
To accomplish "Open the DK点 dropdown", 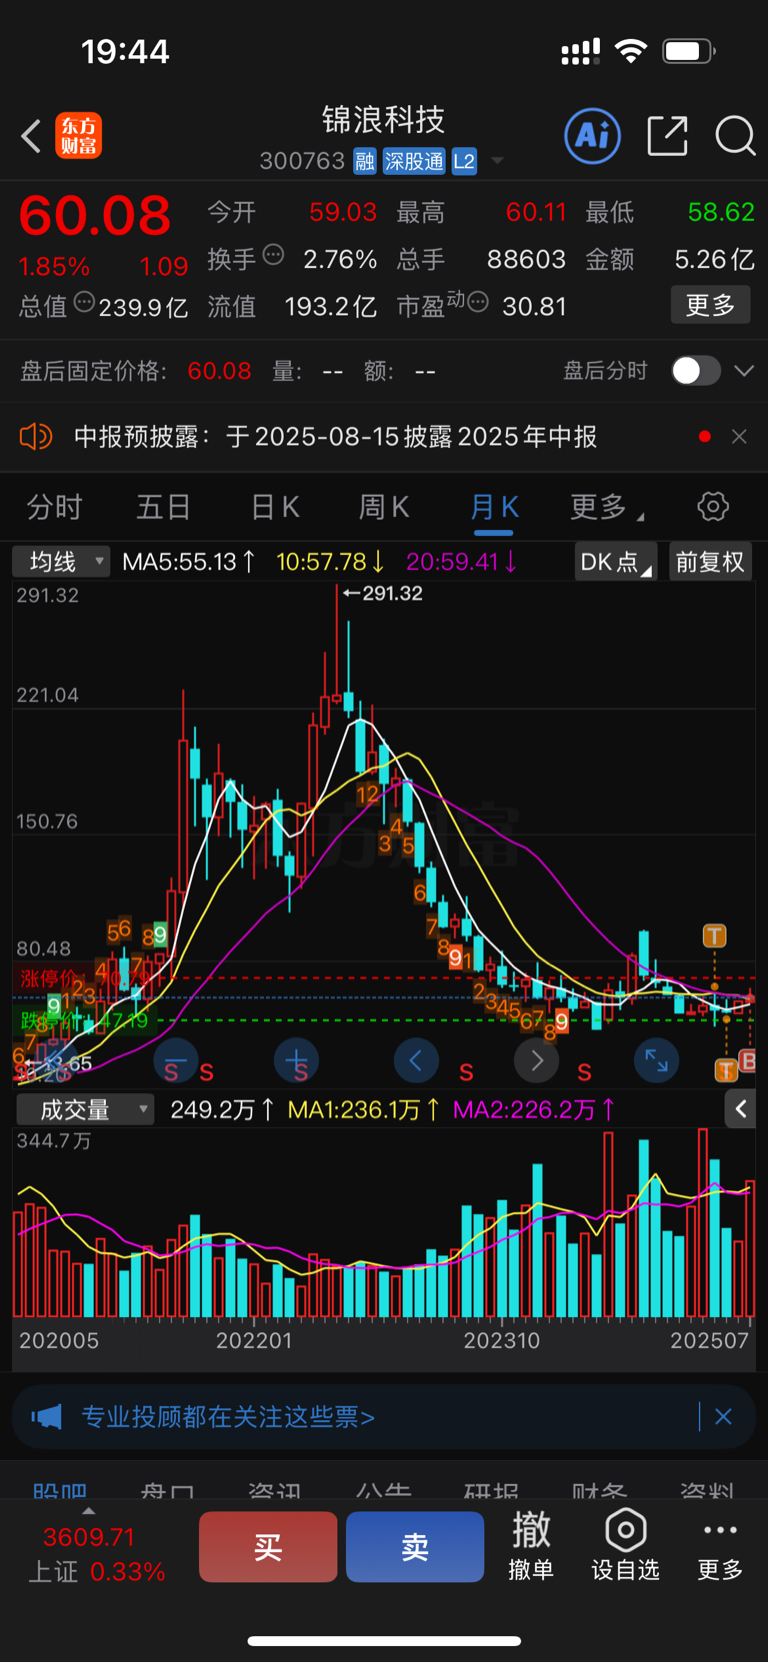I will click(x=616, y=562).
